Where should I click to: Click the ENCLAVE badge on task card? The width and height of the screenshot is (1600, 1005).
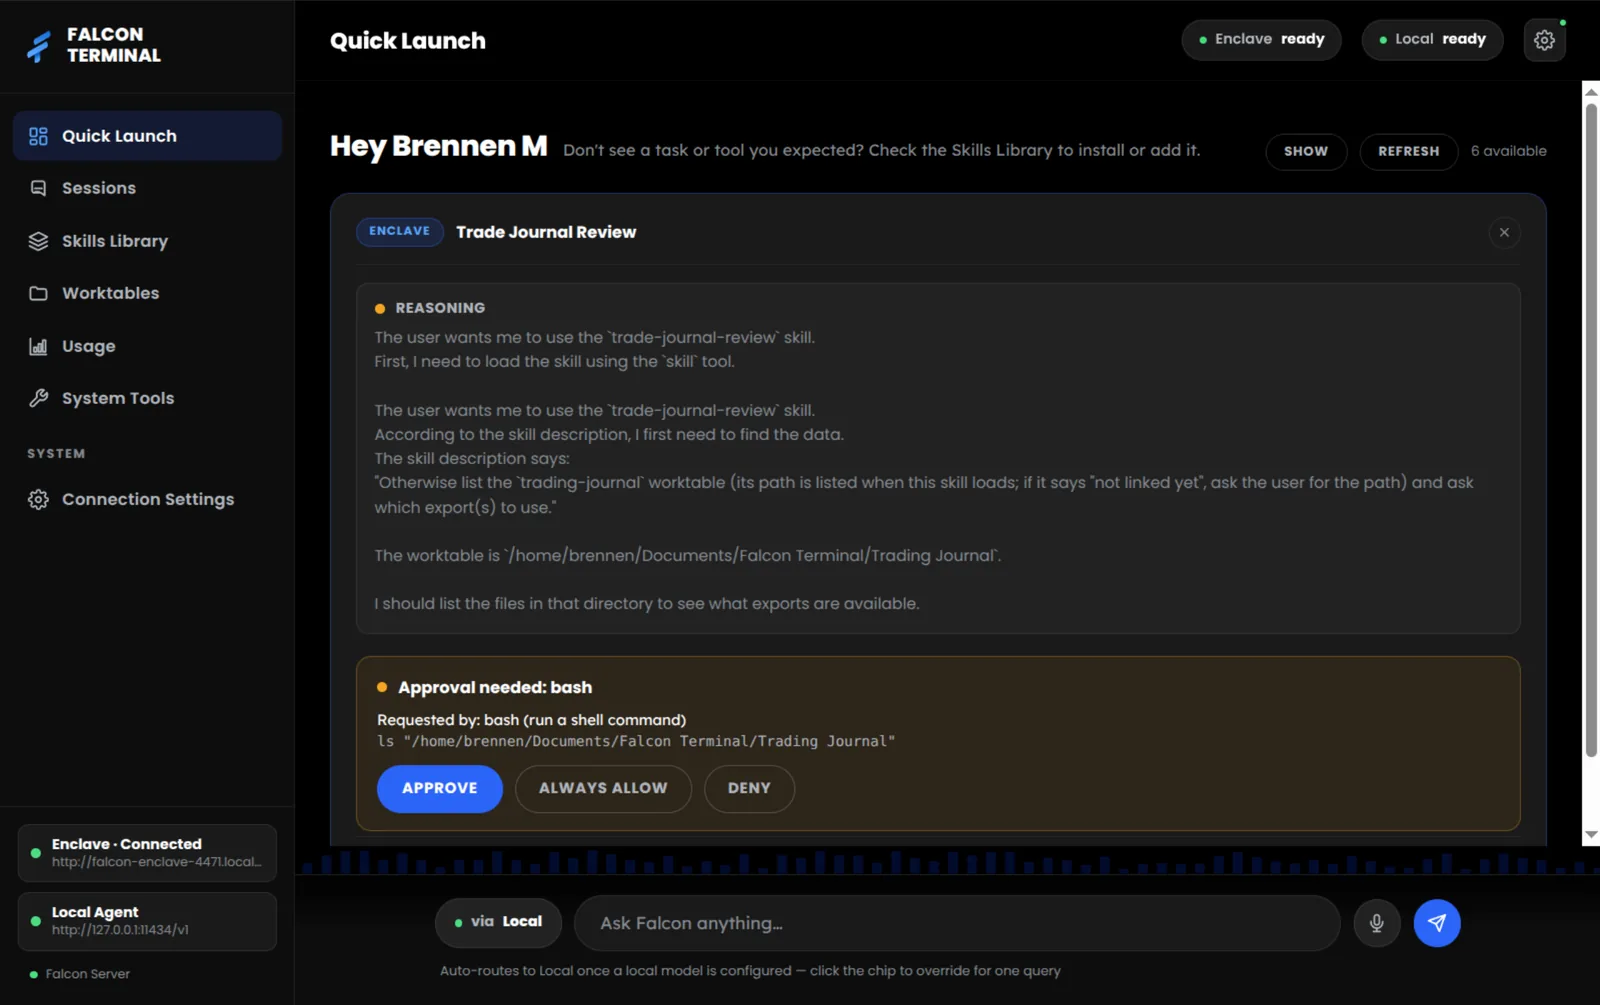click(399, 231)
